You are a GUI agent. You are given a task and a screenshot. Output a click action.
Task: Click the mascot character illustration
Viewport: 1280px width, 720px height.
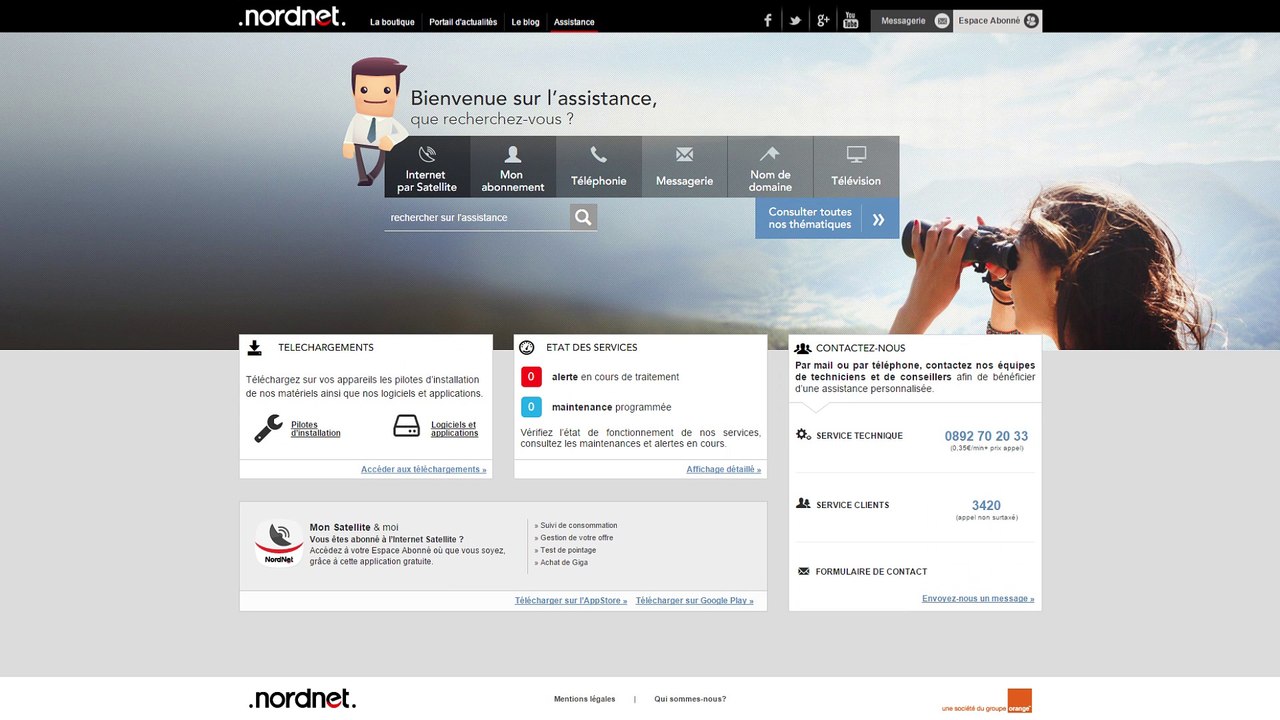[x=374, y=121]
